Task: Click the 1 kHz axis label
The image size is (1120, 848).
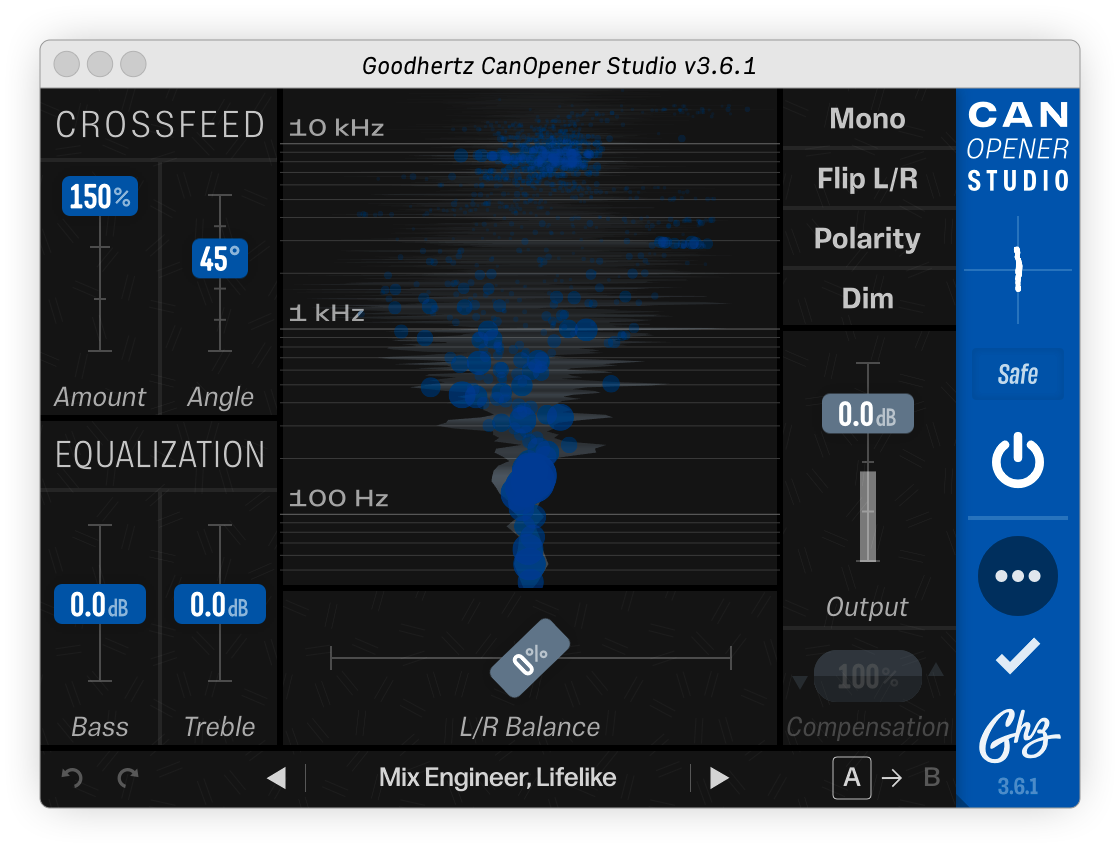Action: (x=327, y=313)
